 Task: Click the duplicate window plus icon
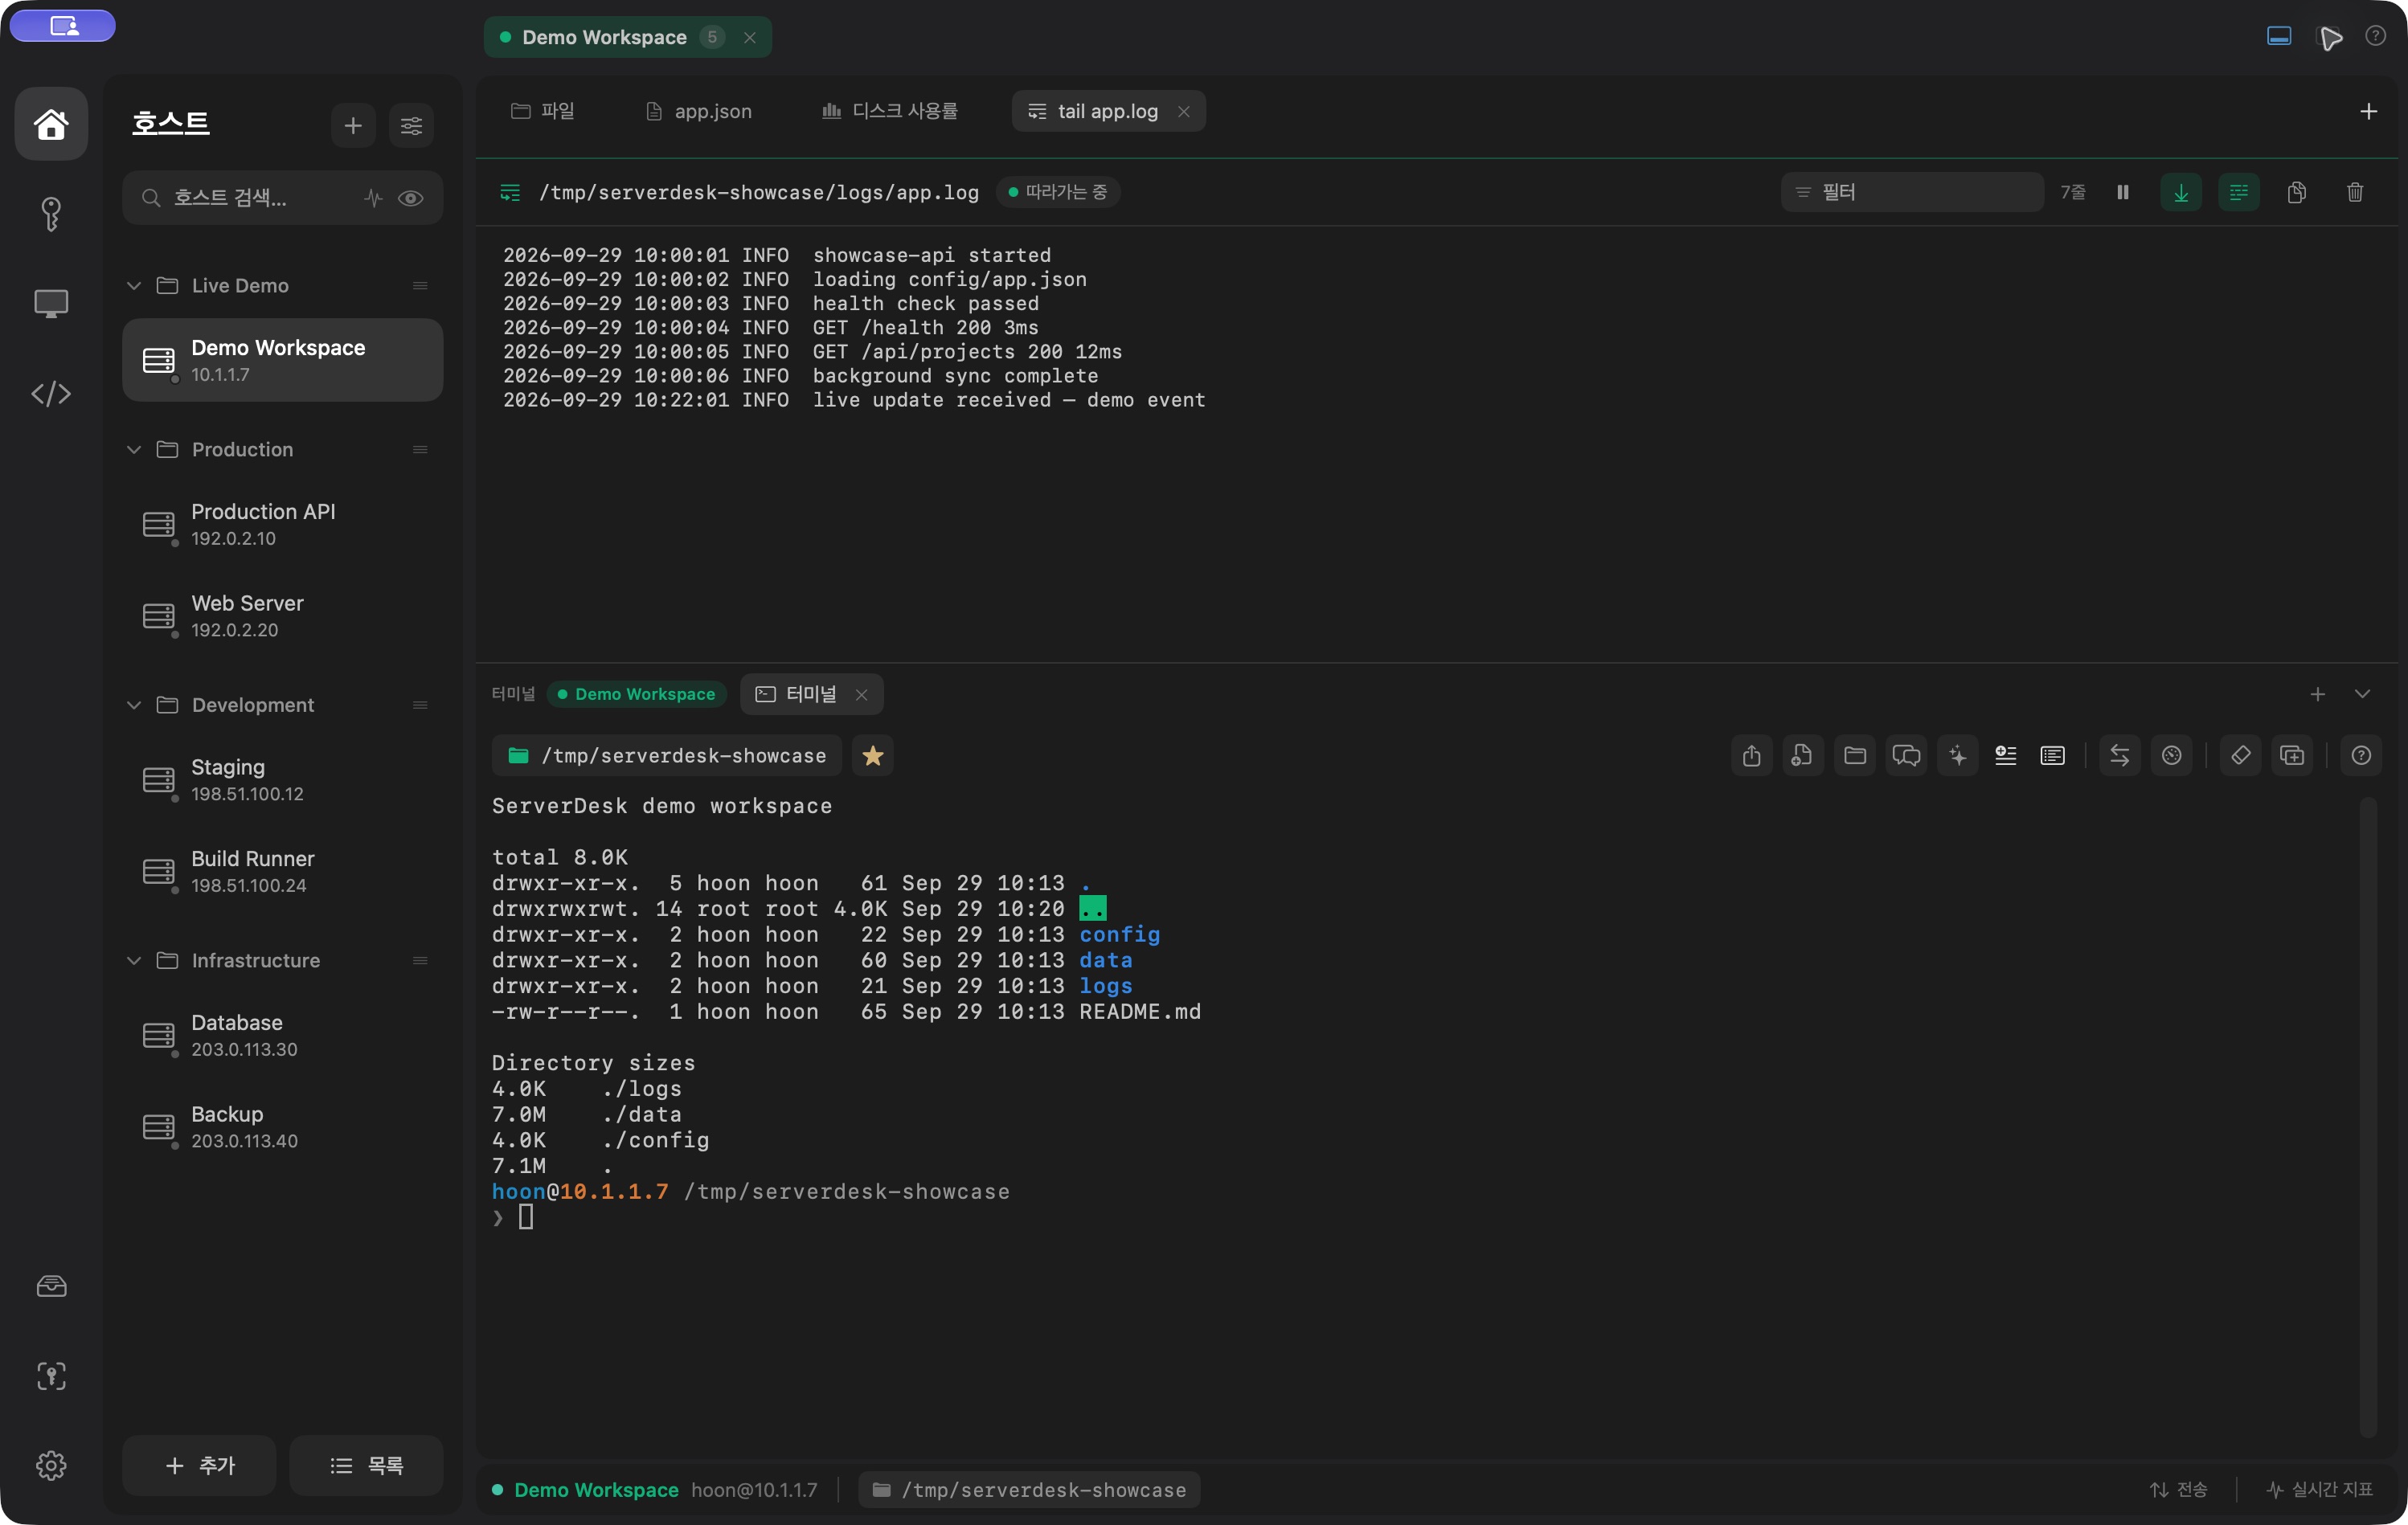coord(2292,756)
